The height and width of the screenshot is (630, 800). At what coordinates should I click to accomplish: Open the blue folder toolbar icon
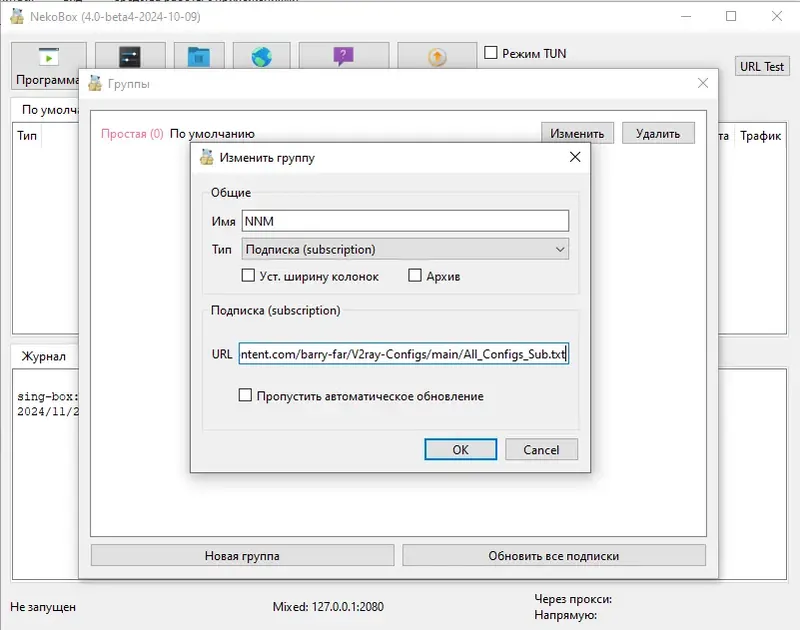[x=198, y=57]
